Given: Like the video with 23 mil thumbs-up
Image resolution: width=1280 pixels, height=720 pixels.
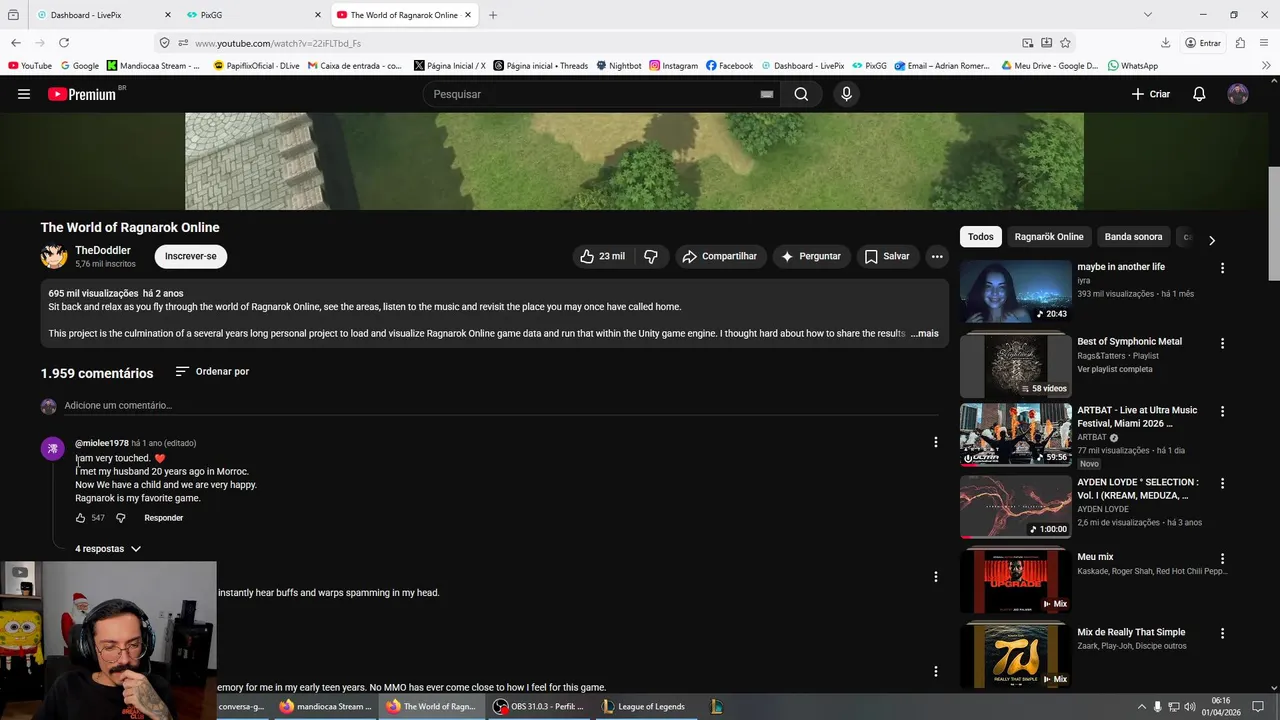Looking at the screenshot, I should tap(602, 256).
